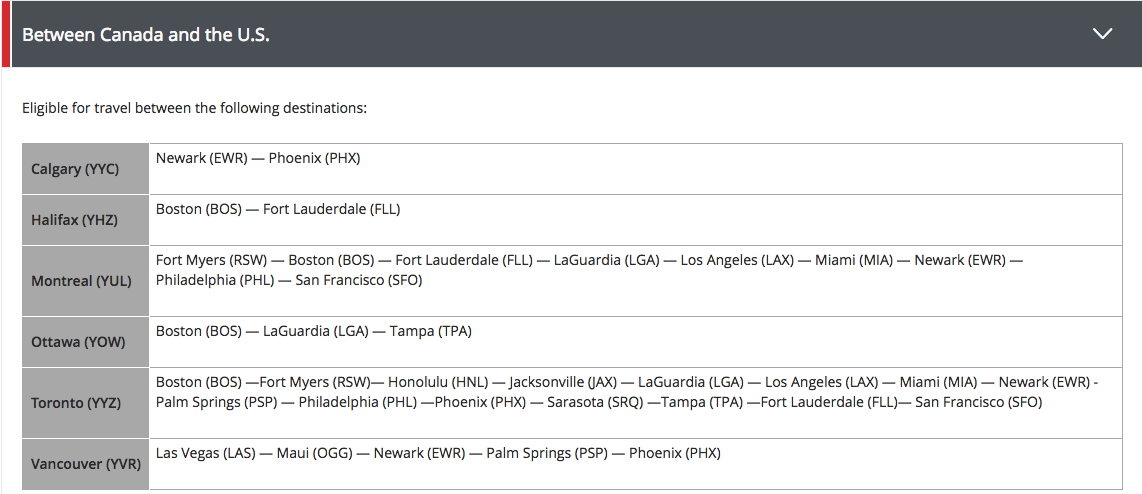
Task: Select the Halifax (YHZ) row header
Action: pyautogui.click(x=75, y=220)
